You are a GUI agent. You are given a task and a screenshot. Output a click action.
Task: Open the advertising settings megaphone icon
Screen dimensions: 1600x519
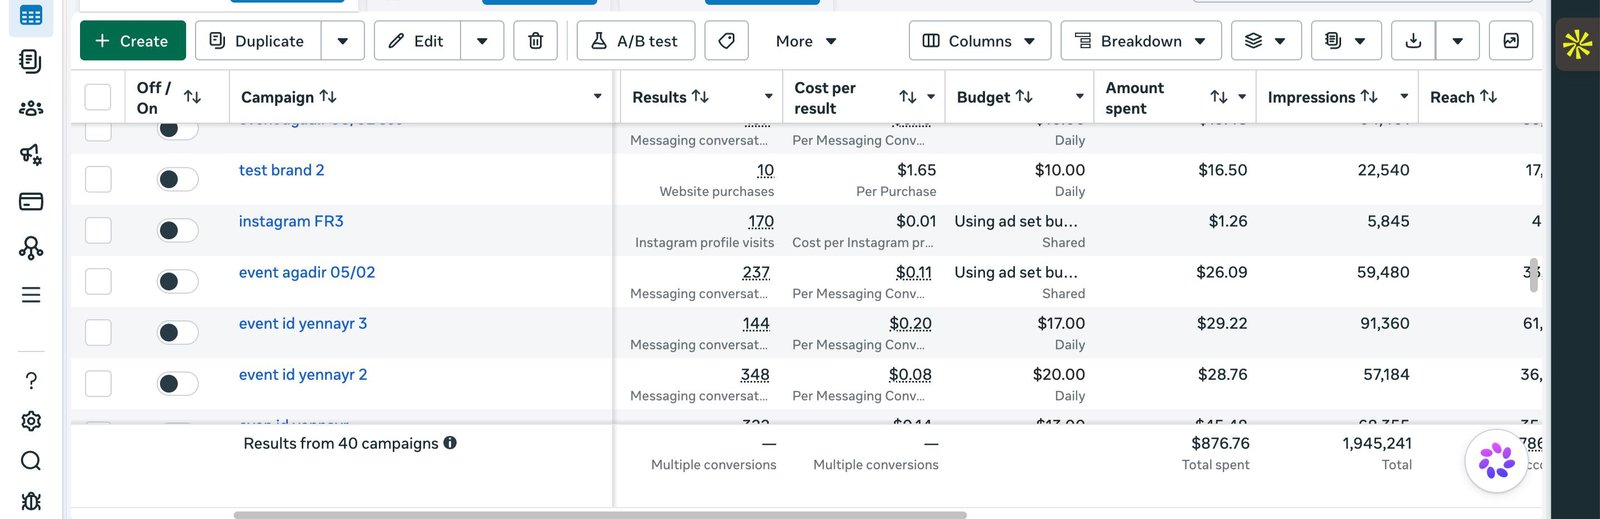tap(31, 154)
